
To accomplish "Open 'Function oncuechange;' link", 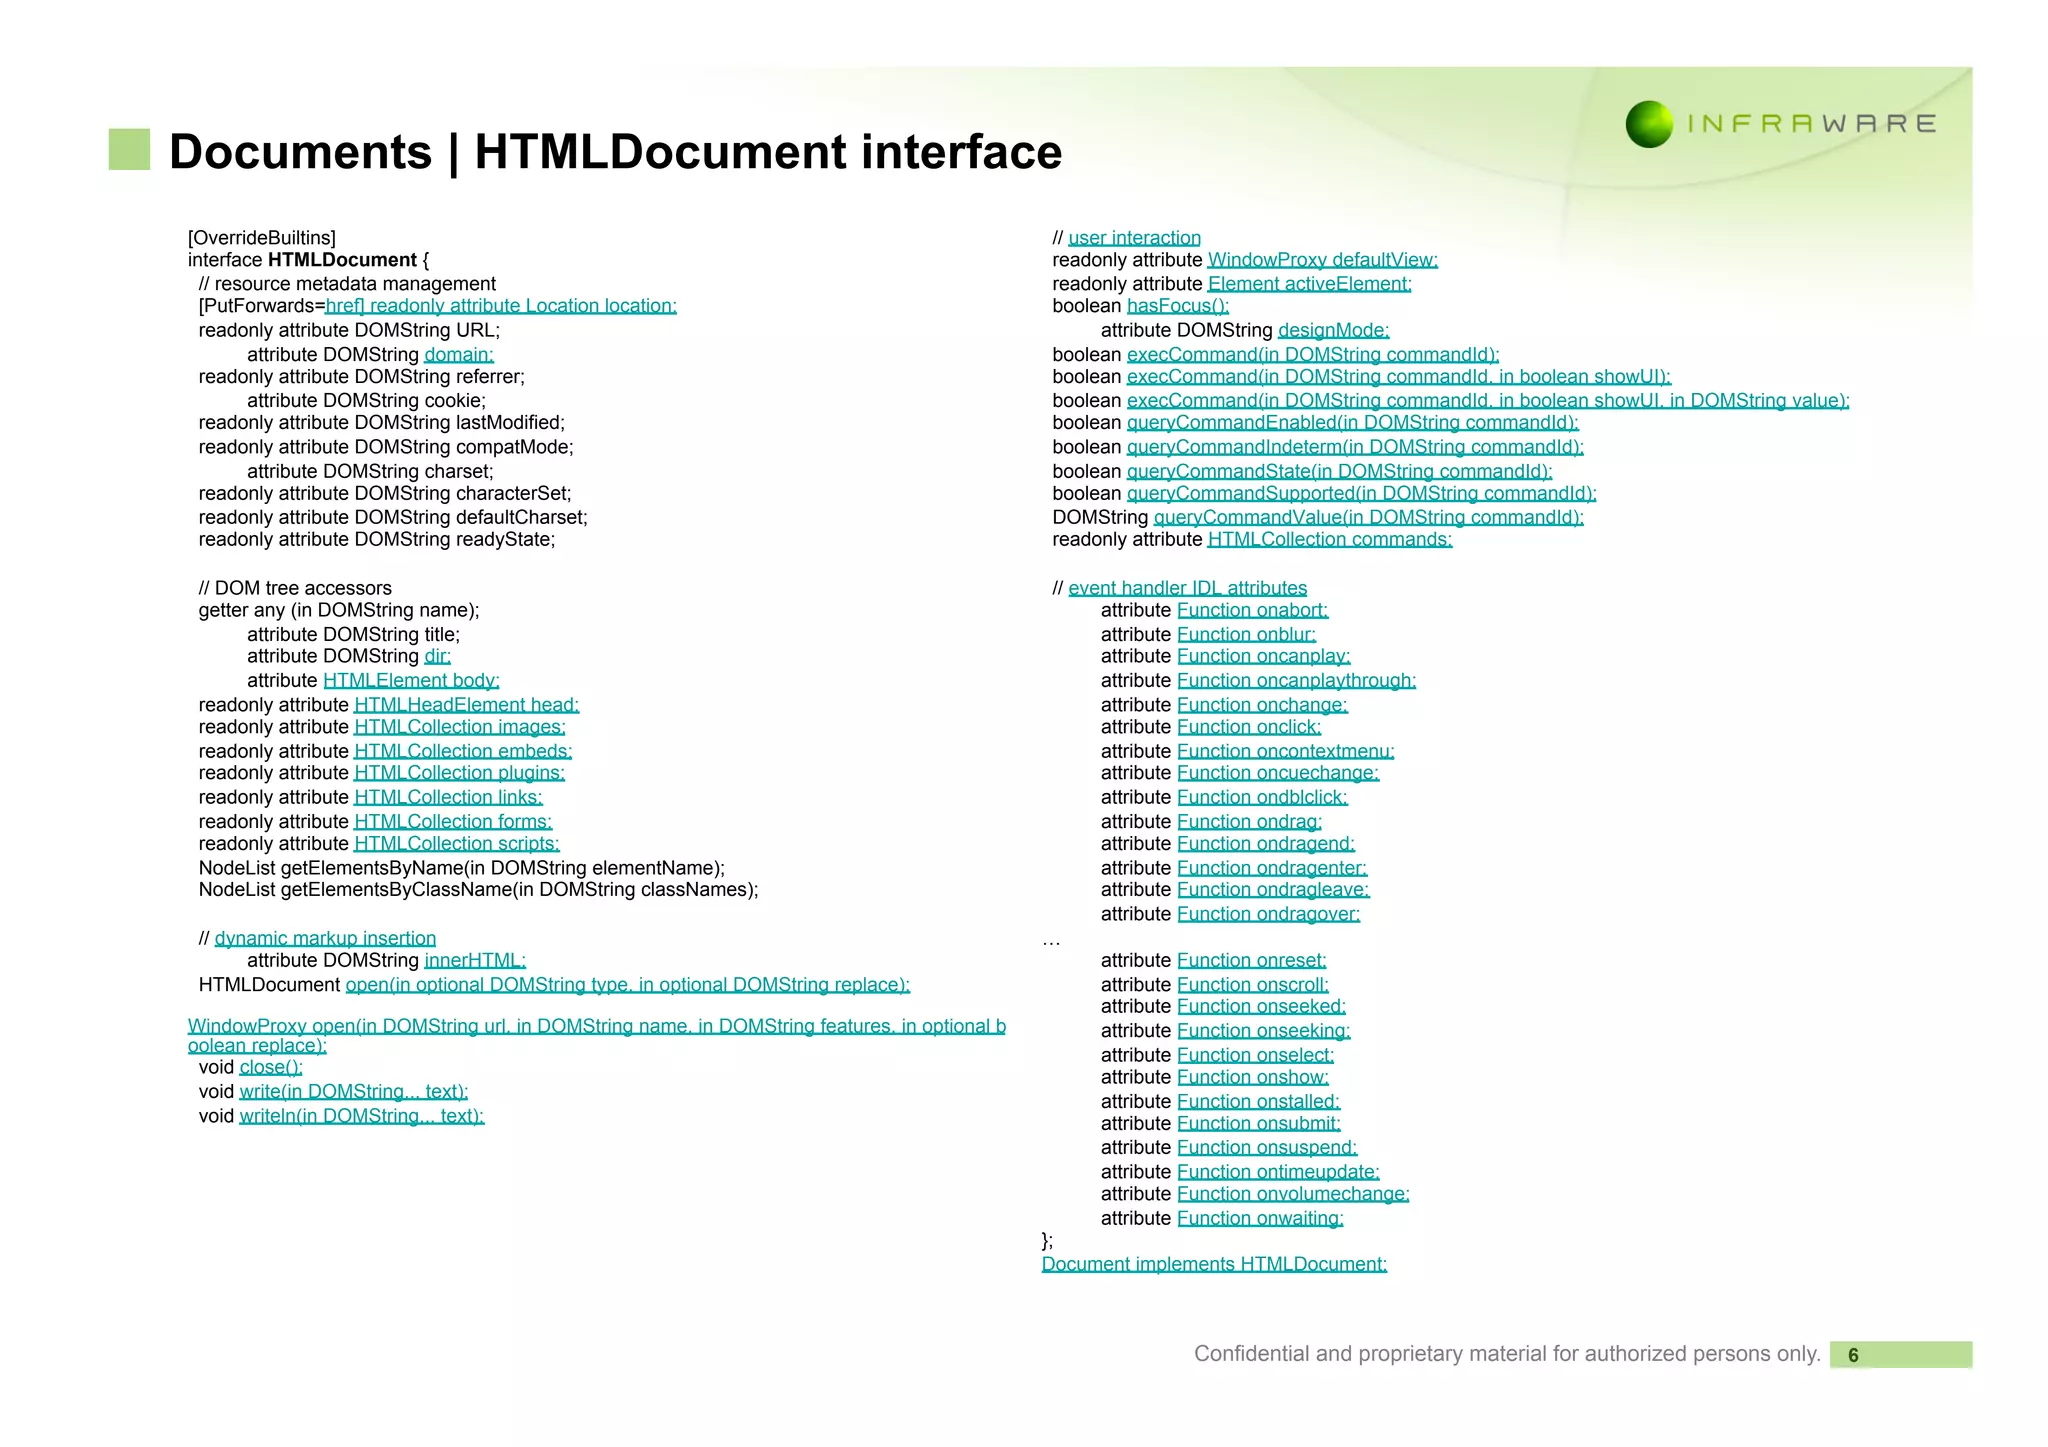I will 1278,773.
